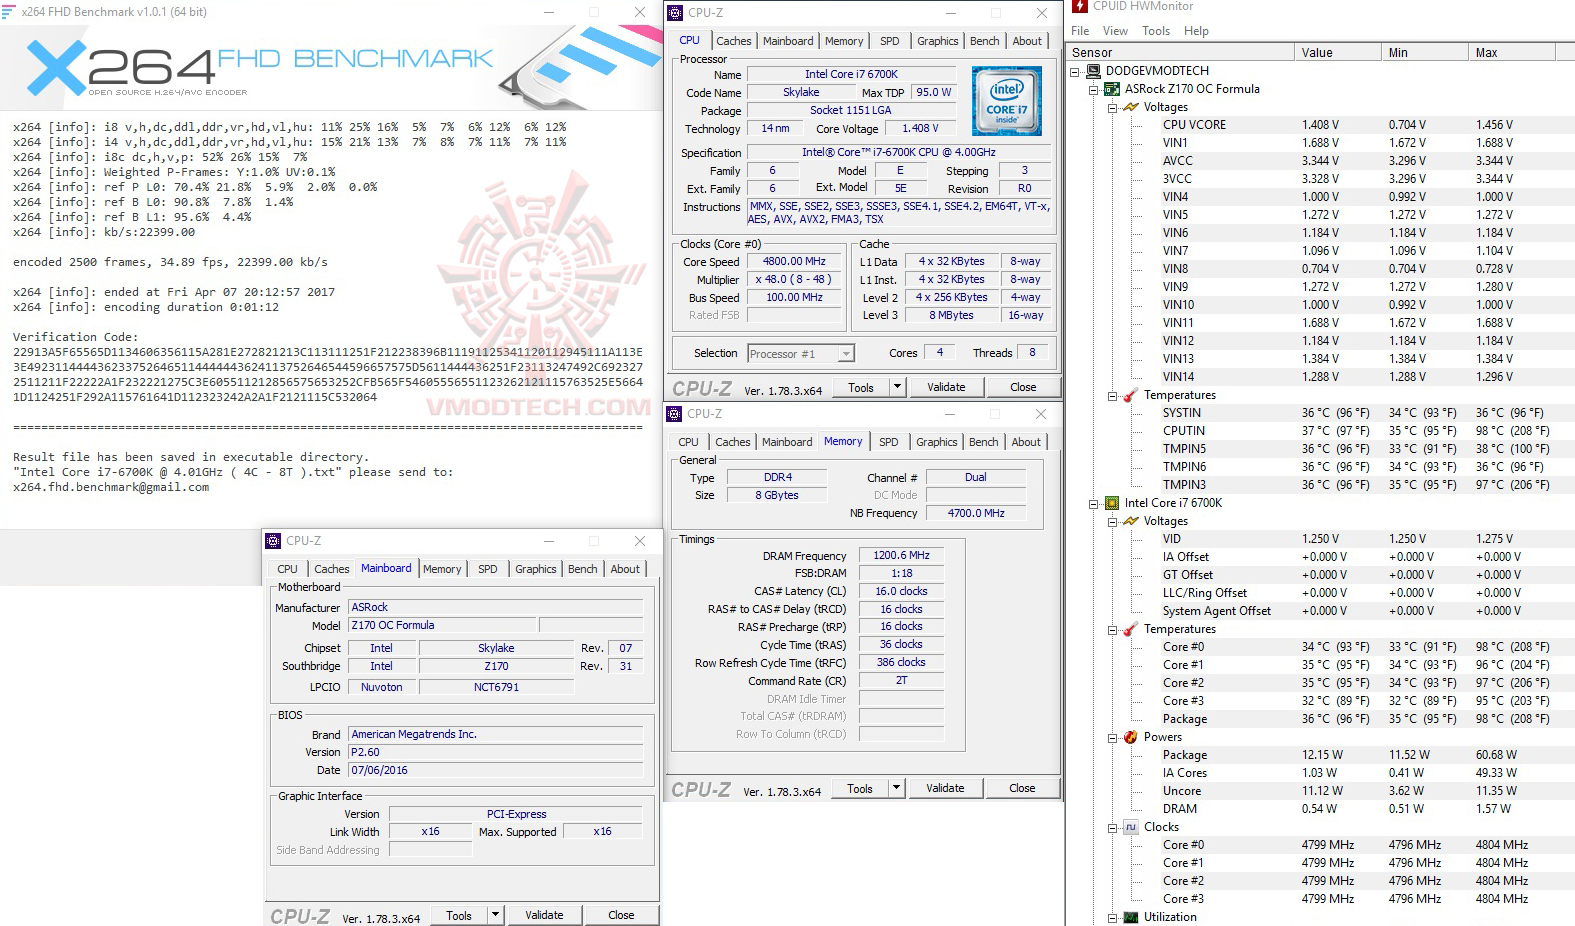The image size is (1575, 926).
Task: Open the Tools dropdown arrow in CPU-Z CPU window
Action: click(897, 387)
